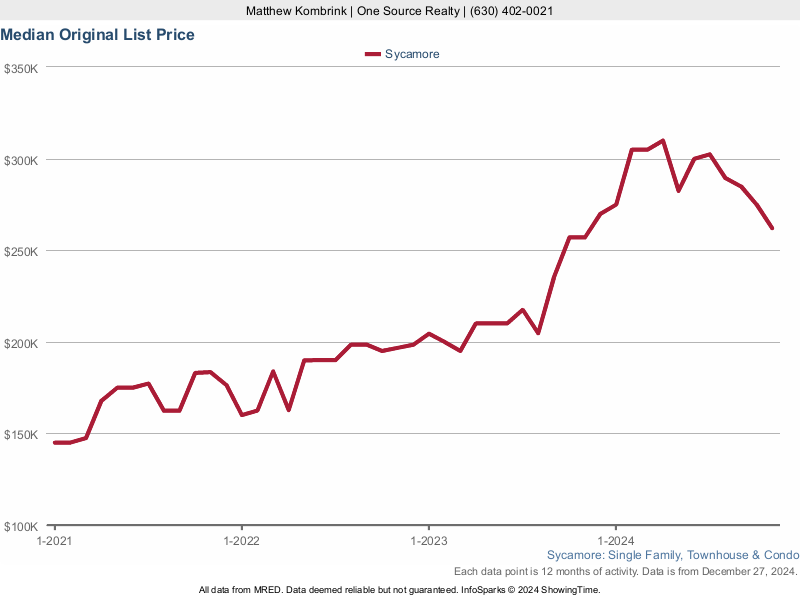Select the $250K y-axis label
Viewport: 800px width, 600px height.
pos(21,252)
